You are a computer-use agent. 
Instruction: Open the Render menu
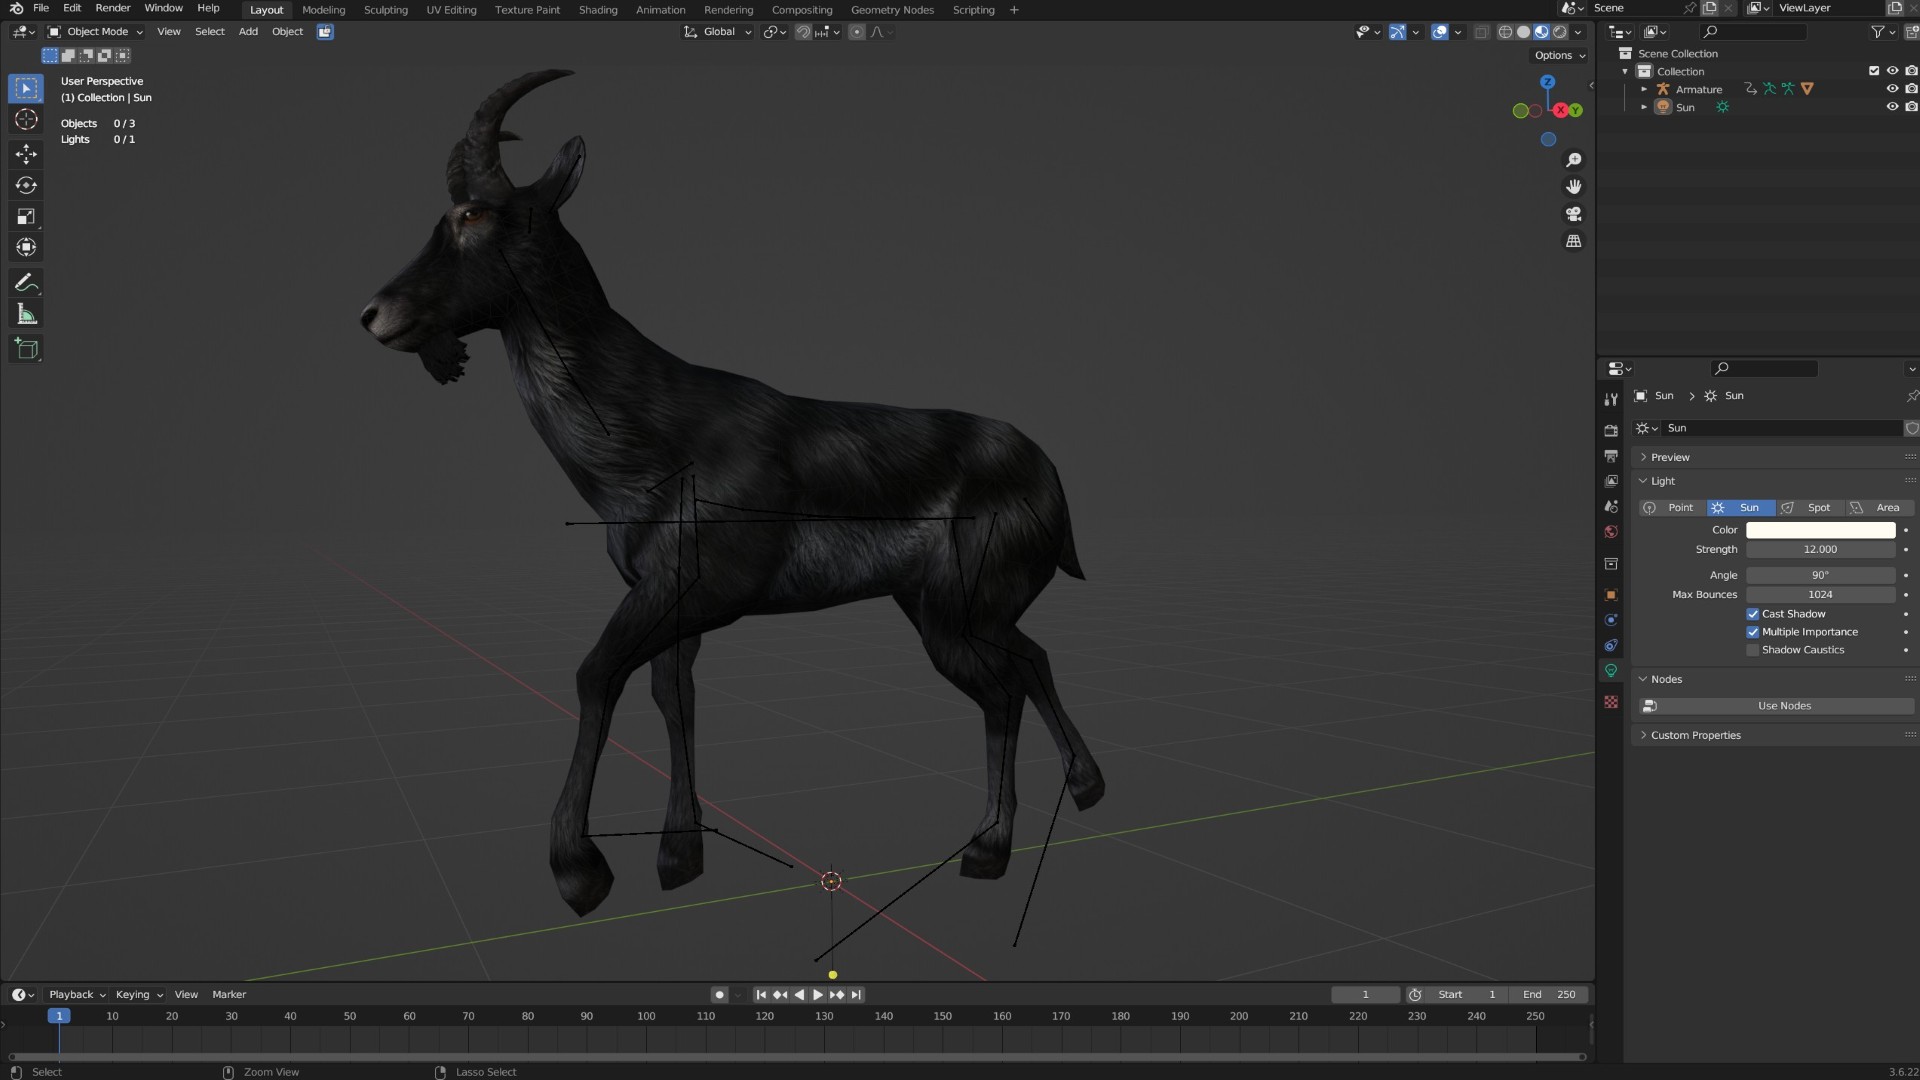click(x=113, y=8)
